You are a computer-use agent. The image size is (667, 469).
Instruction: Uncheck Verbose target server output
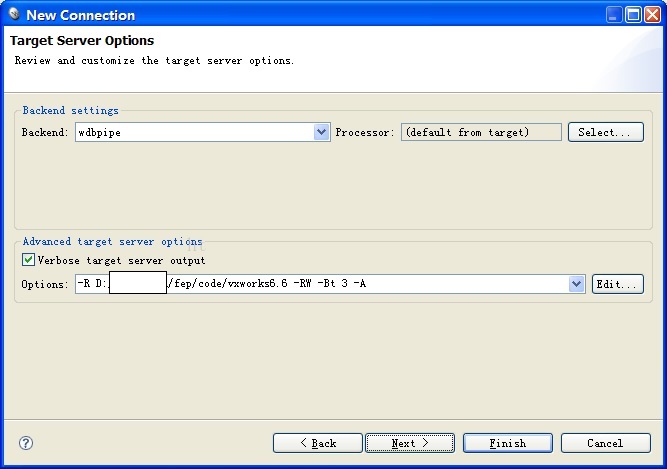[29, 259]
